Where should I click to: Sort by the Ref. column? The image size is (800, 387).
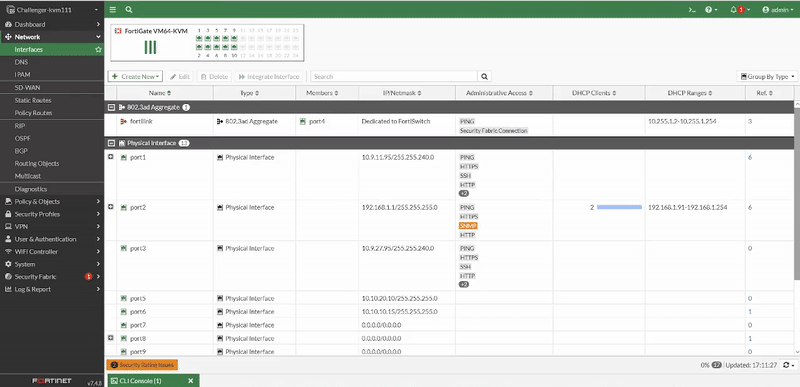pos(766,93)
